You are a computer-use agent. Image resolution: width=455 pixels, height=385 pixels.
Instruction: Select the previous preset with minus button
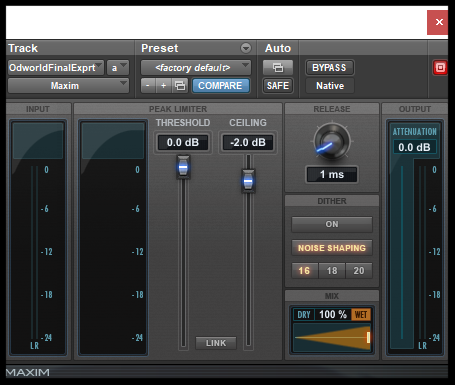point(148,86)
